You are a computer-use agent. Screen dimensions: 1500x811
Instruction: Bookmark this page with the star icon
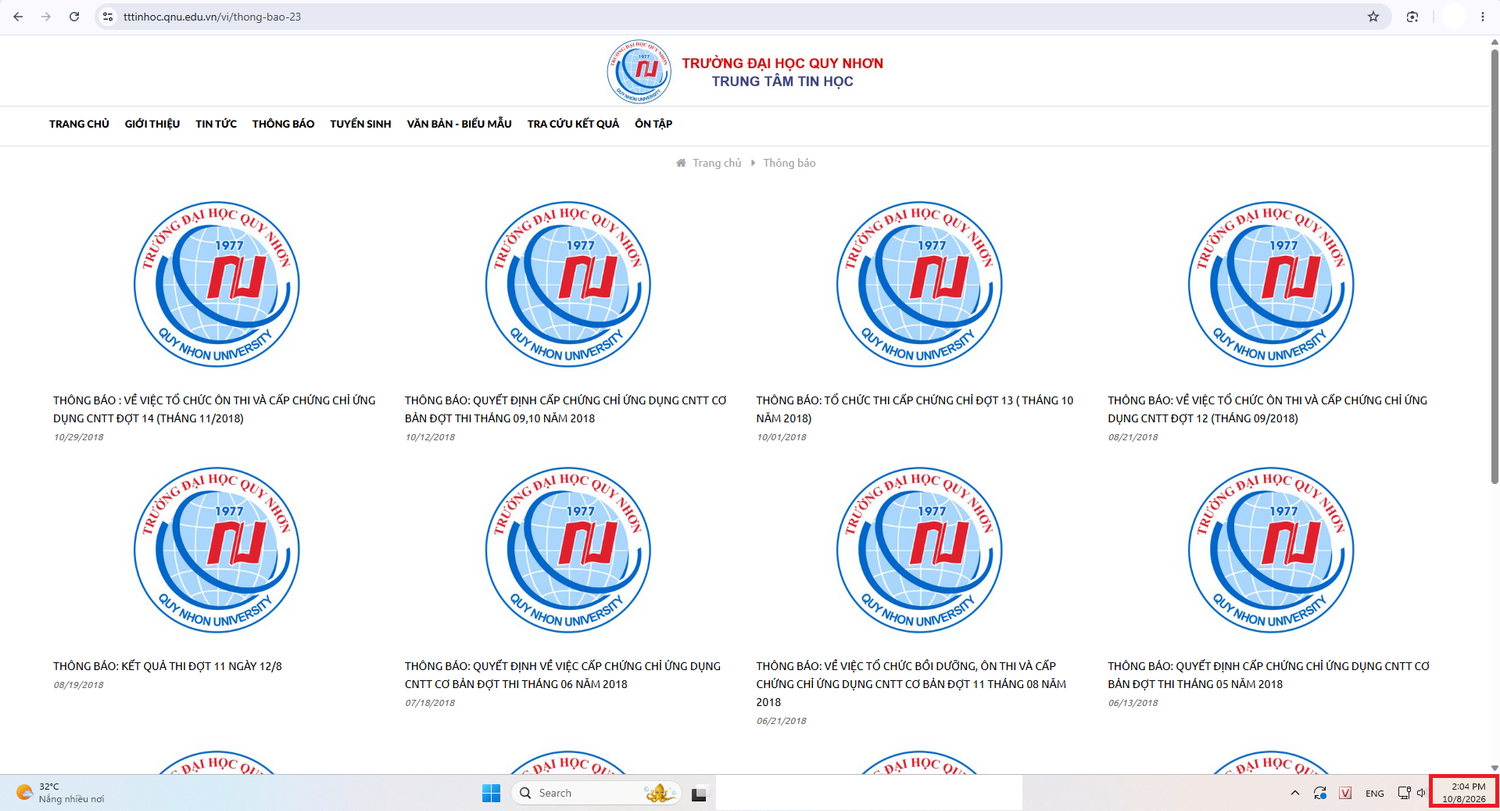coord(1373,17)
